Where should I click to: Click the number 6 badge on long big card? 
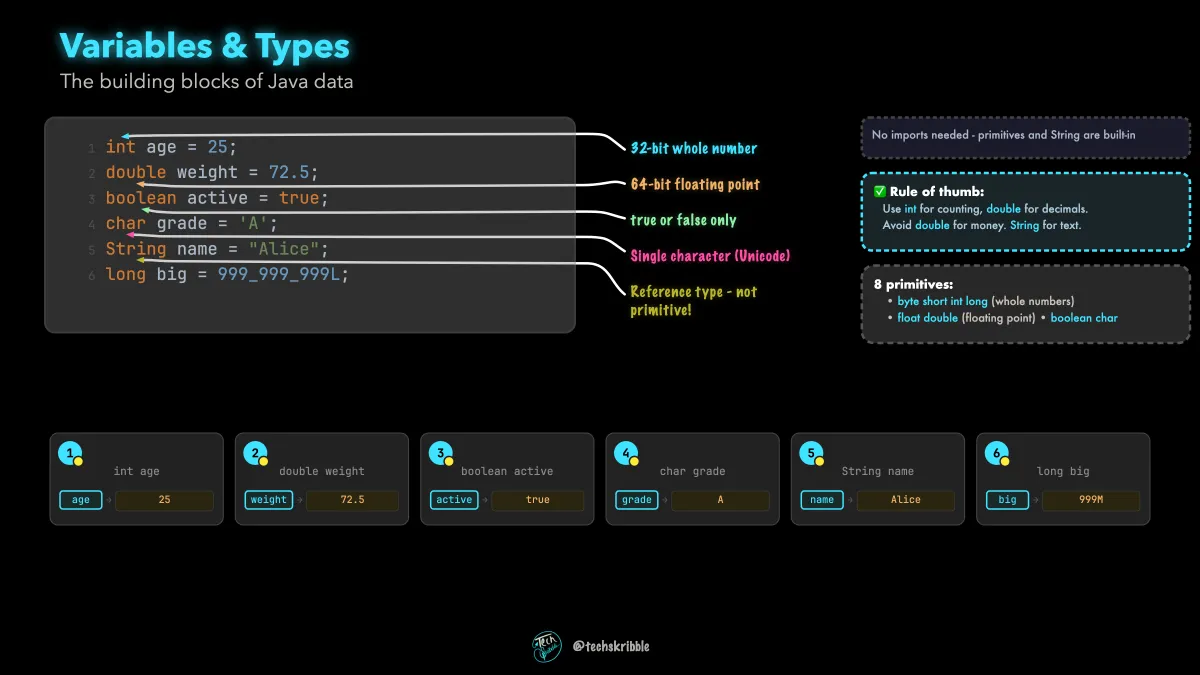pyautogui.click(x=997, y=453)
